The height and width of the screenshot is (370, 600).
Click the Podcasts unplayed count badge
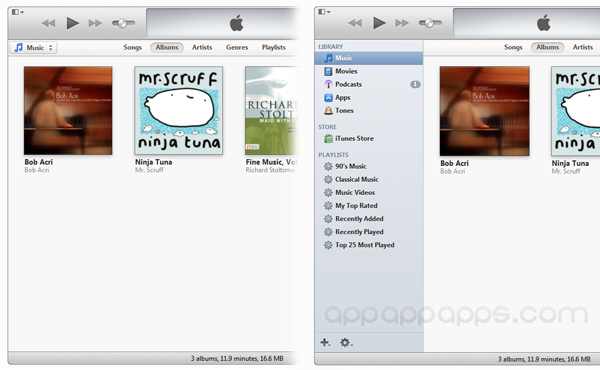(x=415, y=84)
